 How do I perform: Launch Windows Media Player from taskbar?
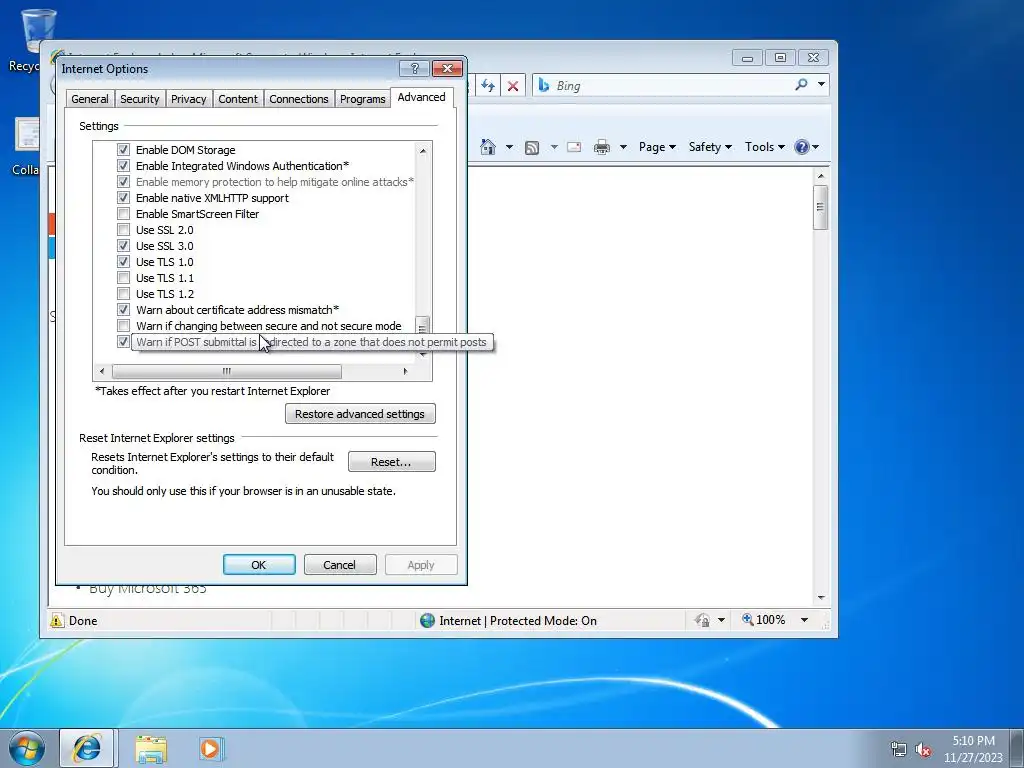212,748
